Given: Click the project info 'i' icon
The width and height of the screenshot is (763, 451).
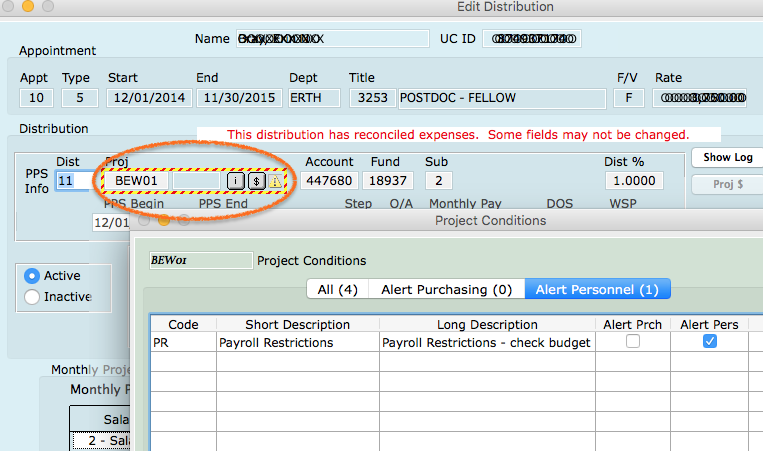Looking at the screenshot, I should pyautogui.click(x=235, y=181).
